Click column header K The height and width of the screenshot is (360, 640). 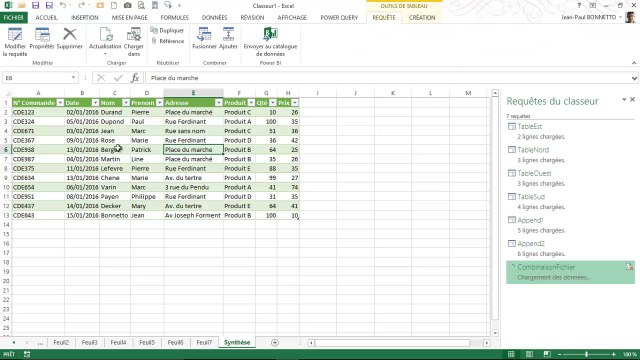(x=393, y=93)
